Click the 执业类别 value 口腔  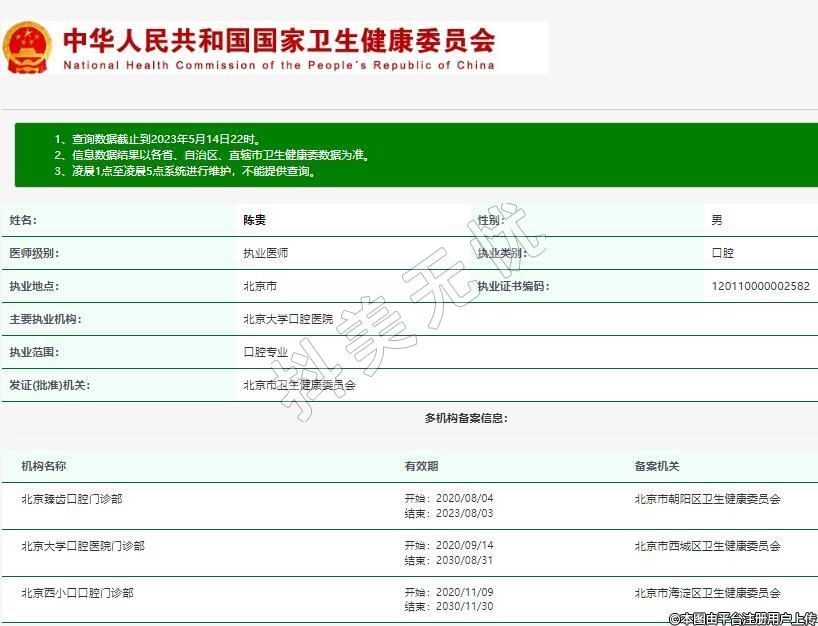tap(722, 253)
